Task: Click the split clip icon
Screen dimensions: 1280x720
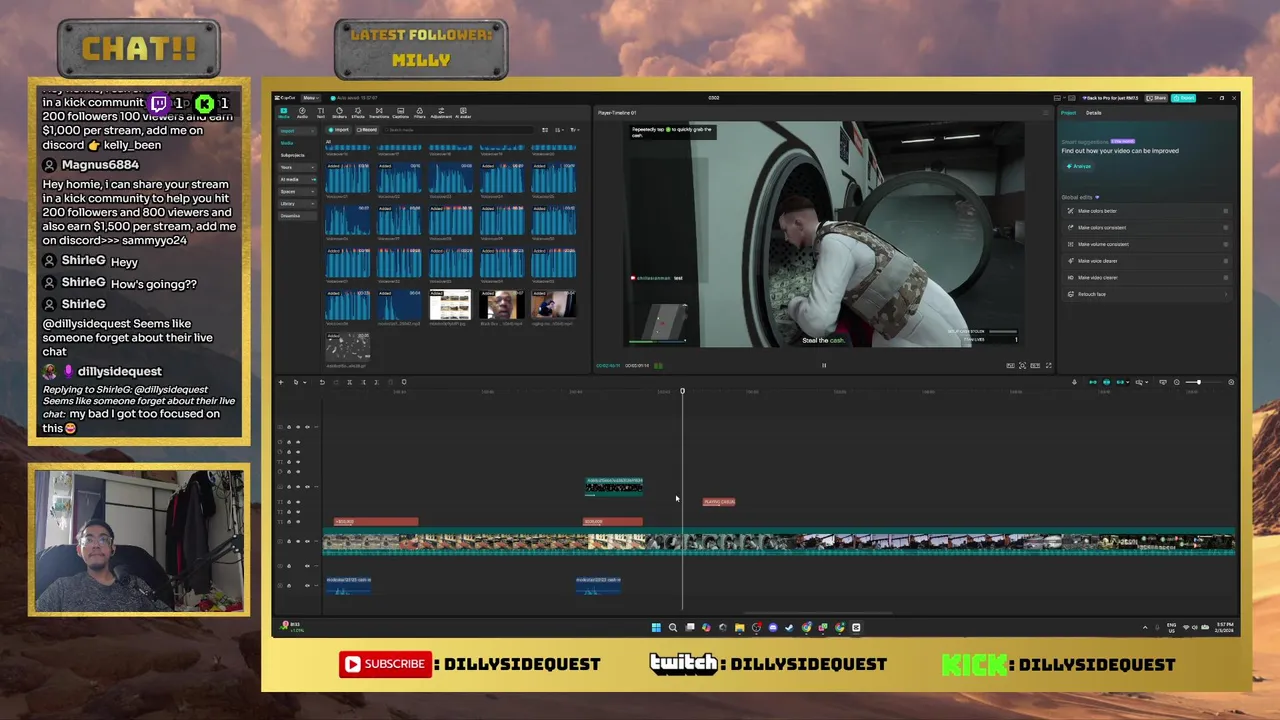Action: point(349,382)
